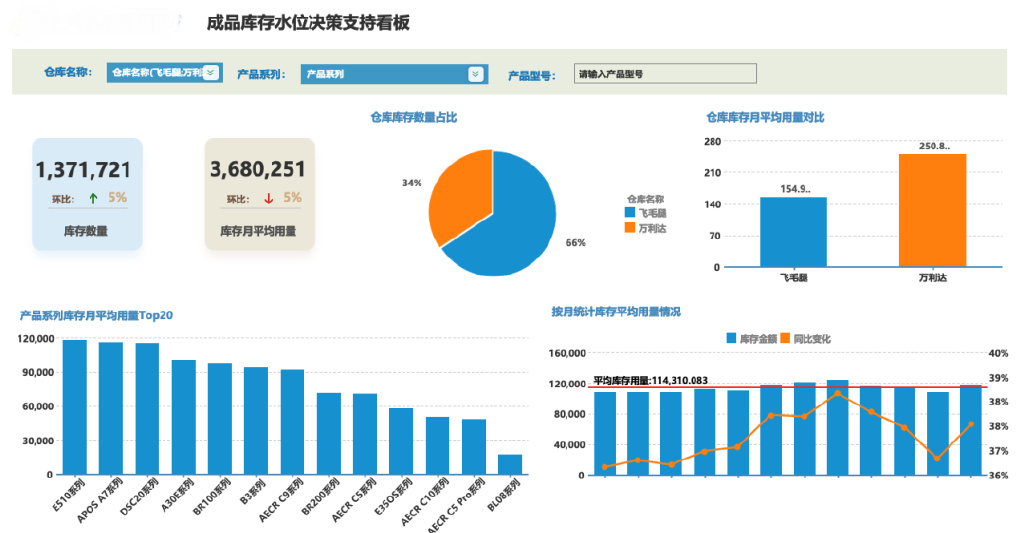
Task: Click the blue 库存金额 legend square icon
Action: (x=731, y=339)
